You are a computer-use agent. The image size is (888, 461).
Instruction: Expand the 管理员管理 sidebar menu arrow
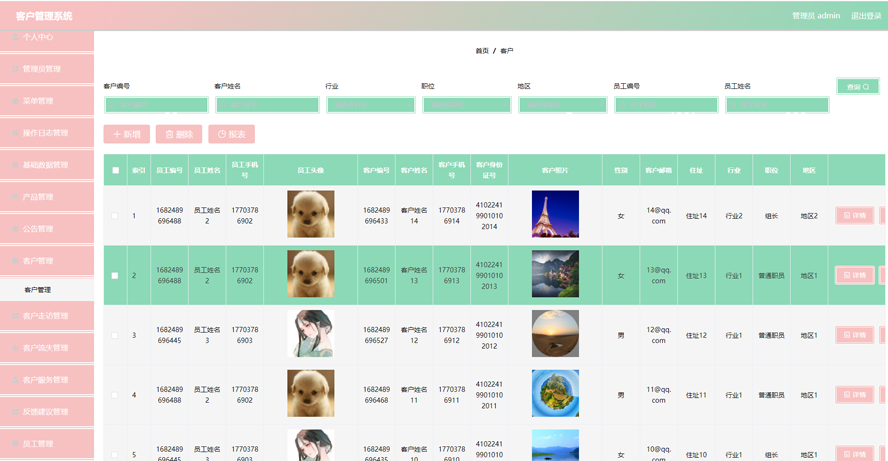pyautogui.click(x=85, y=69)
